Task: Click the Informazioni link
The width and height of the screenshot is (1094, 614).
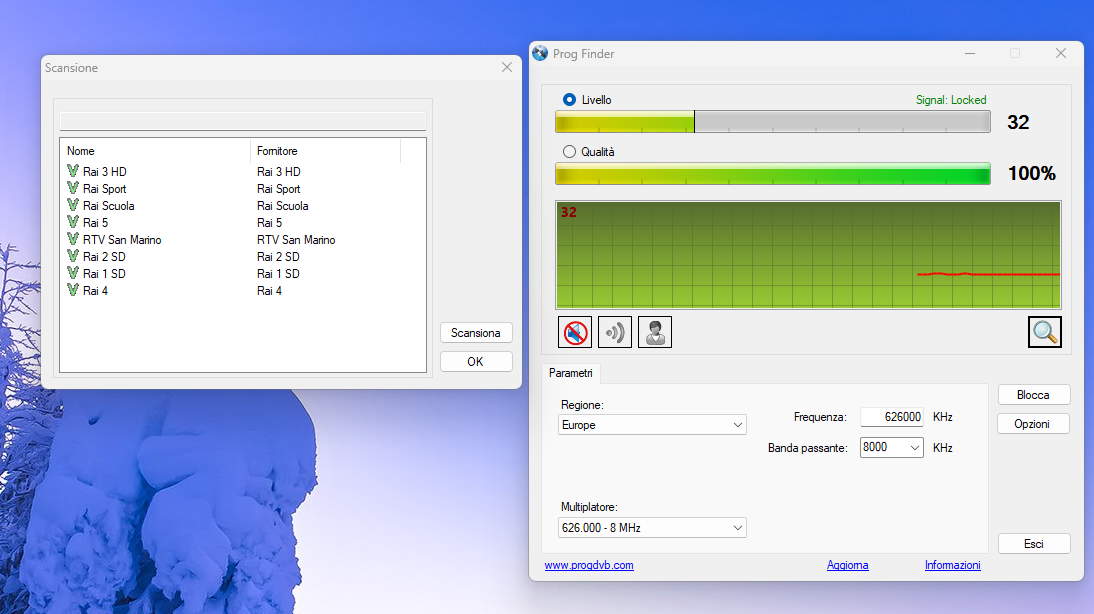Action: click(x=952, y=565)
